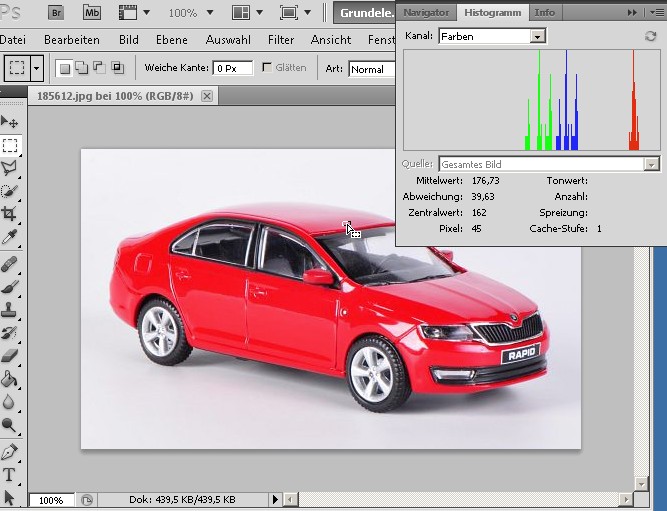Select the Move tool
667x511 pixels.
[9, 122]
